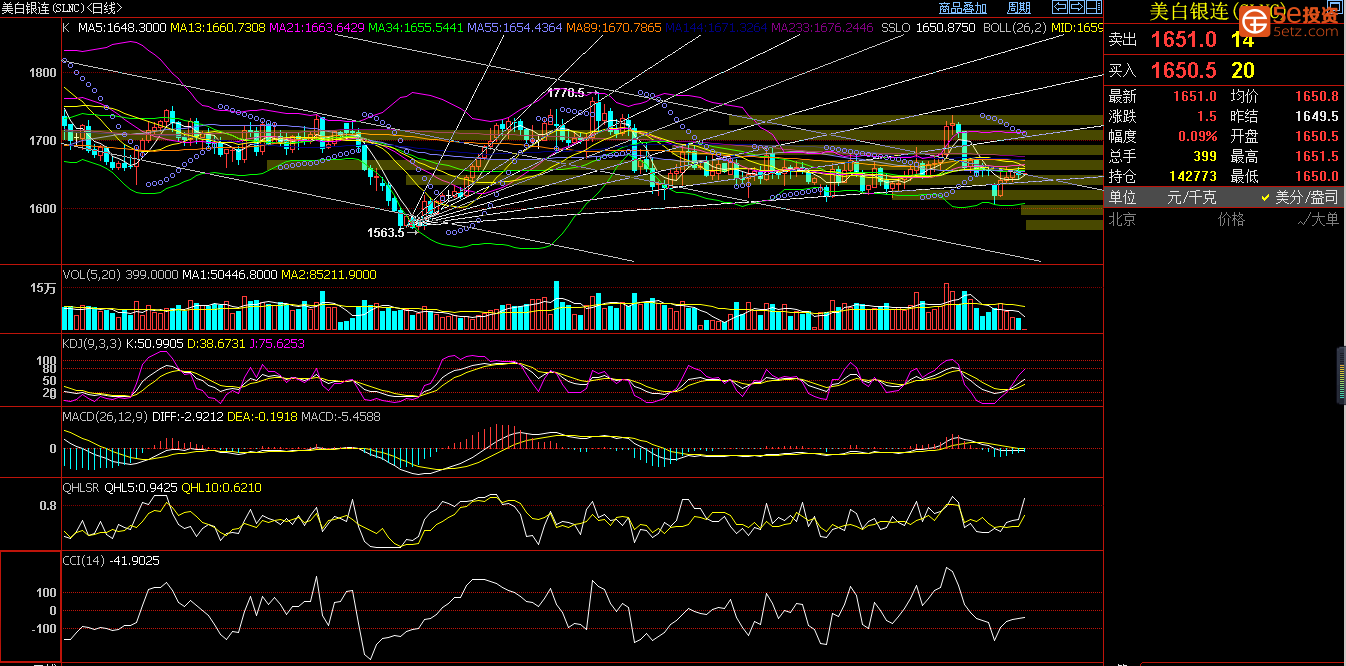The width and height of the screenshot is (1346, 666).
Task: Click the 持仓 value 142773
Action: point(1194,176)
